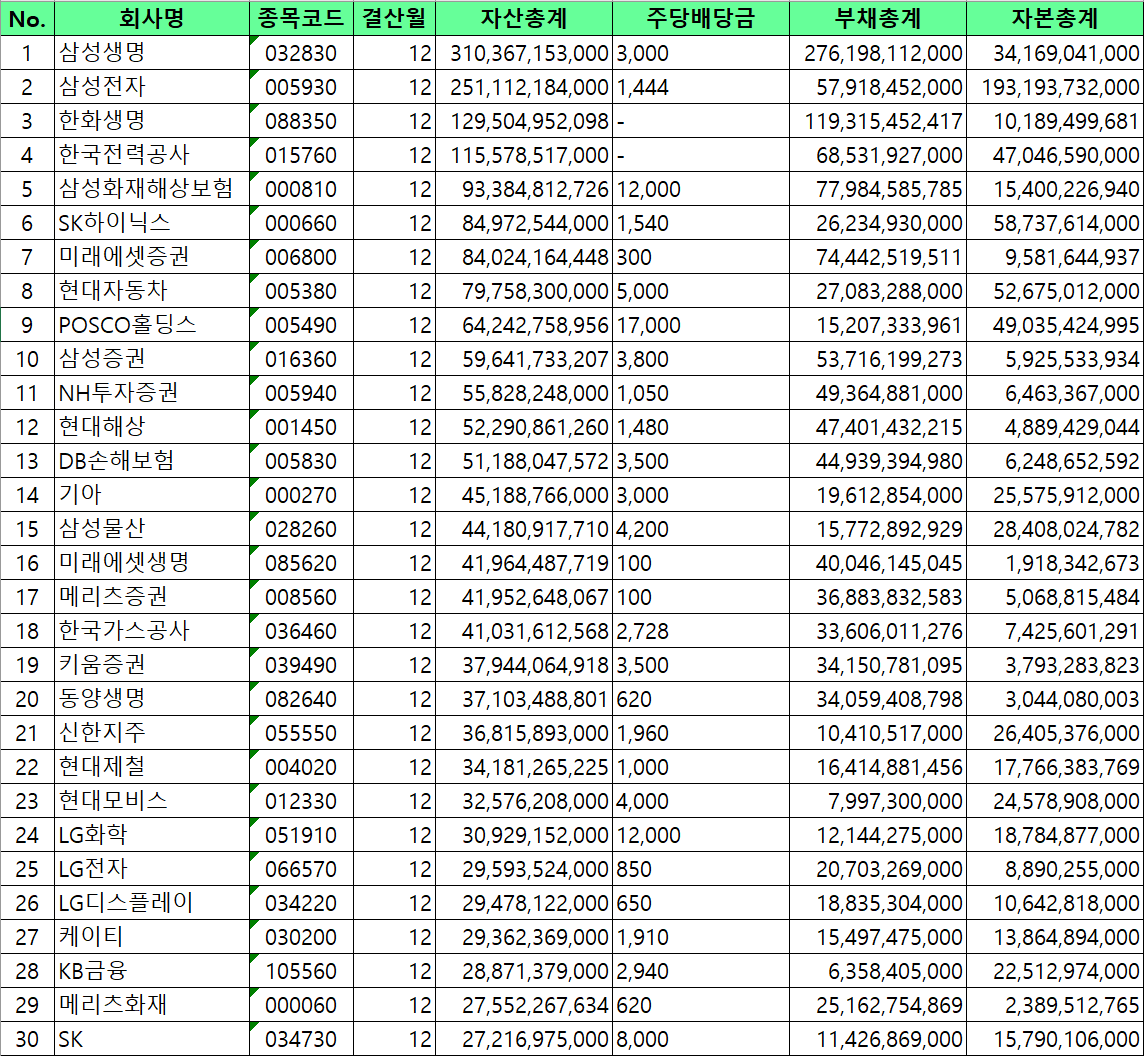Viewport: 1144px width, 1056px height.
Task: Select the DB손해보험 cell
Action: [x=152, y=460]
